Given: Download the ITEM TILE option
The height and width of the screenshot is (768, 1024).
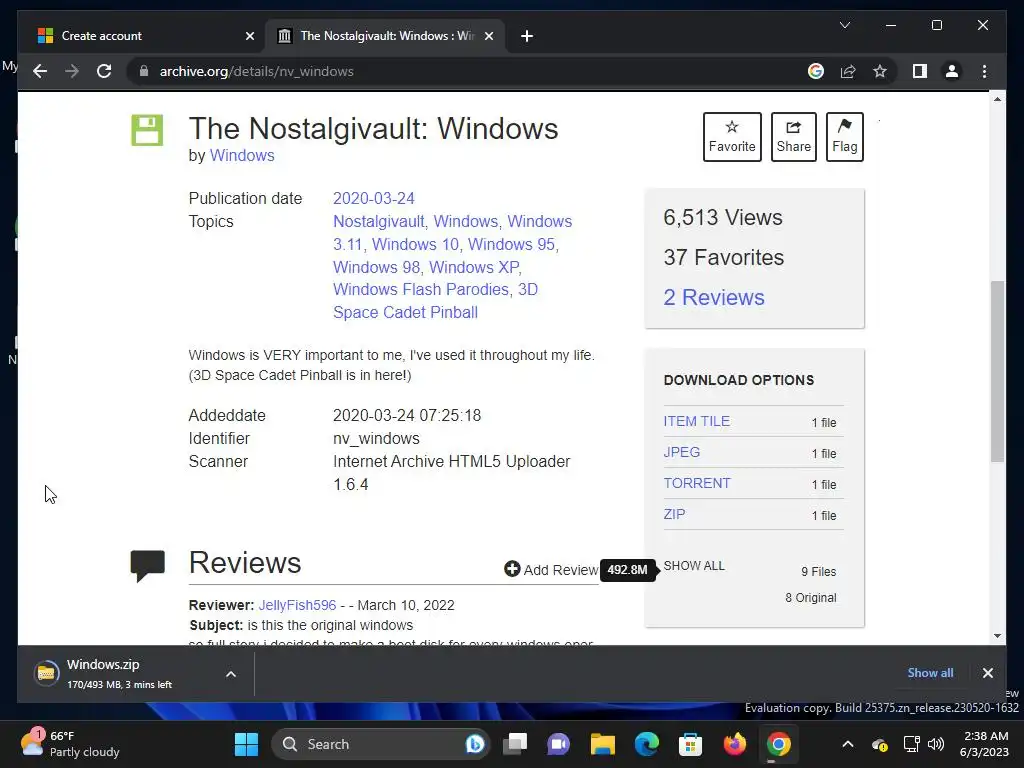Looking at the screenshot, I should 696,421.
